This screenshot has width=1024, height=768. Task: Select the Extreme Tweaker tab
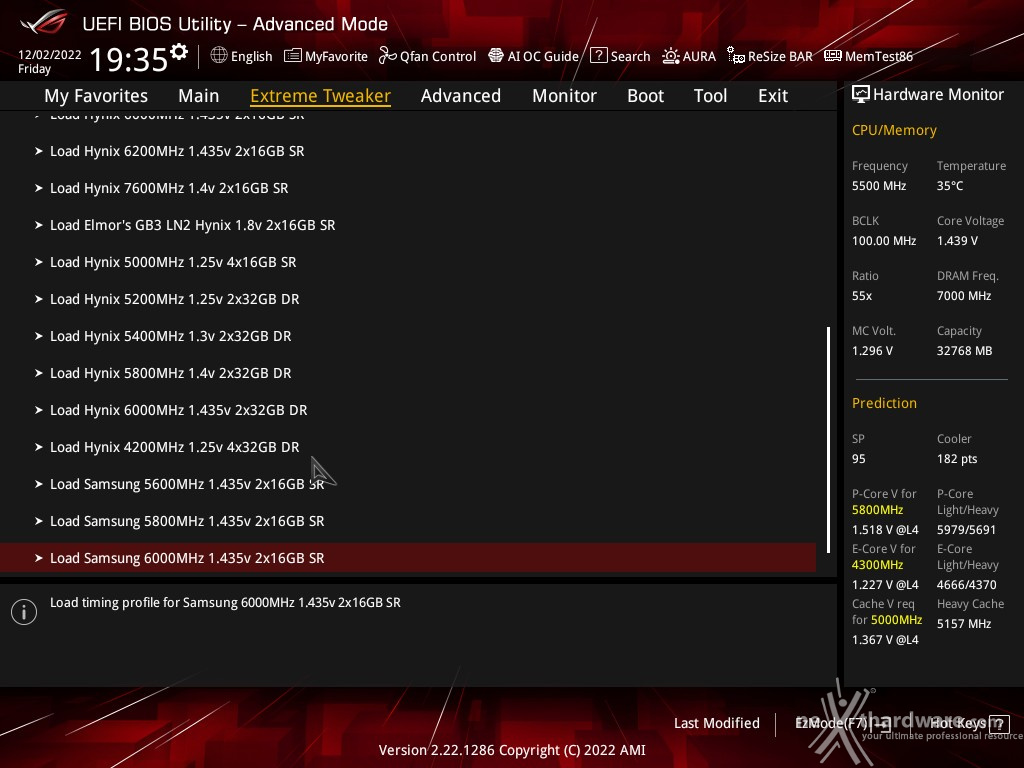(x=321, y=96)
